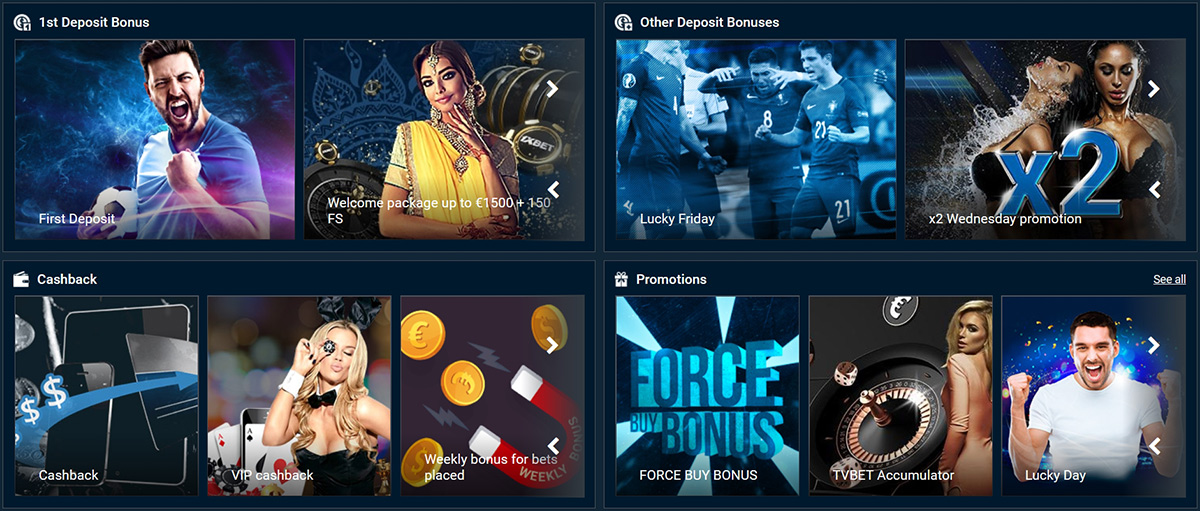Click the Other Deposit Bonuses section icon
The height and width of the screenshot is (511, 1200).
(x=623, y=21)
